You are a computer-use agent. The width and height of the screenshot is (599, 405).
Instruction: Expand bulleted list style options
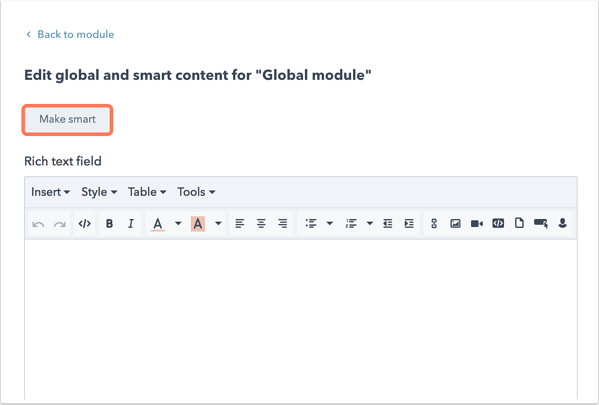pyautogui.click(x=330, y=223)
